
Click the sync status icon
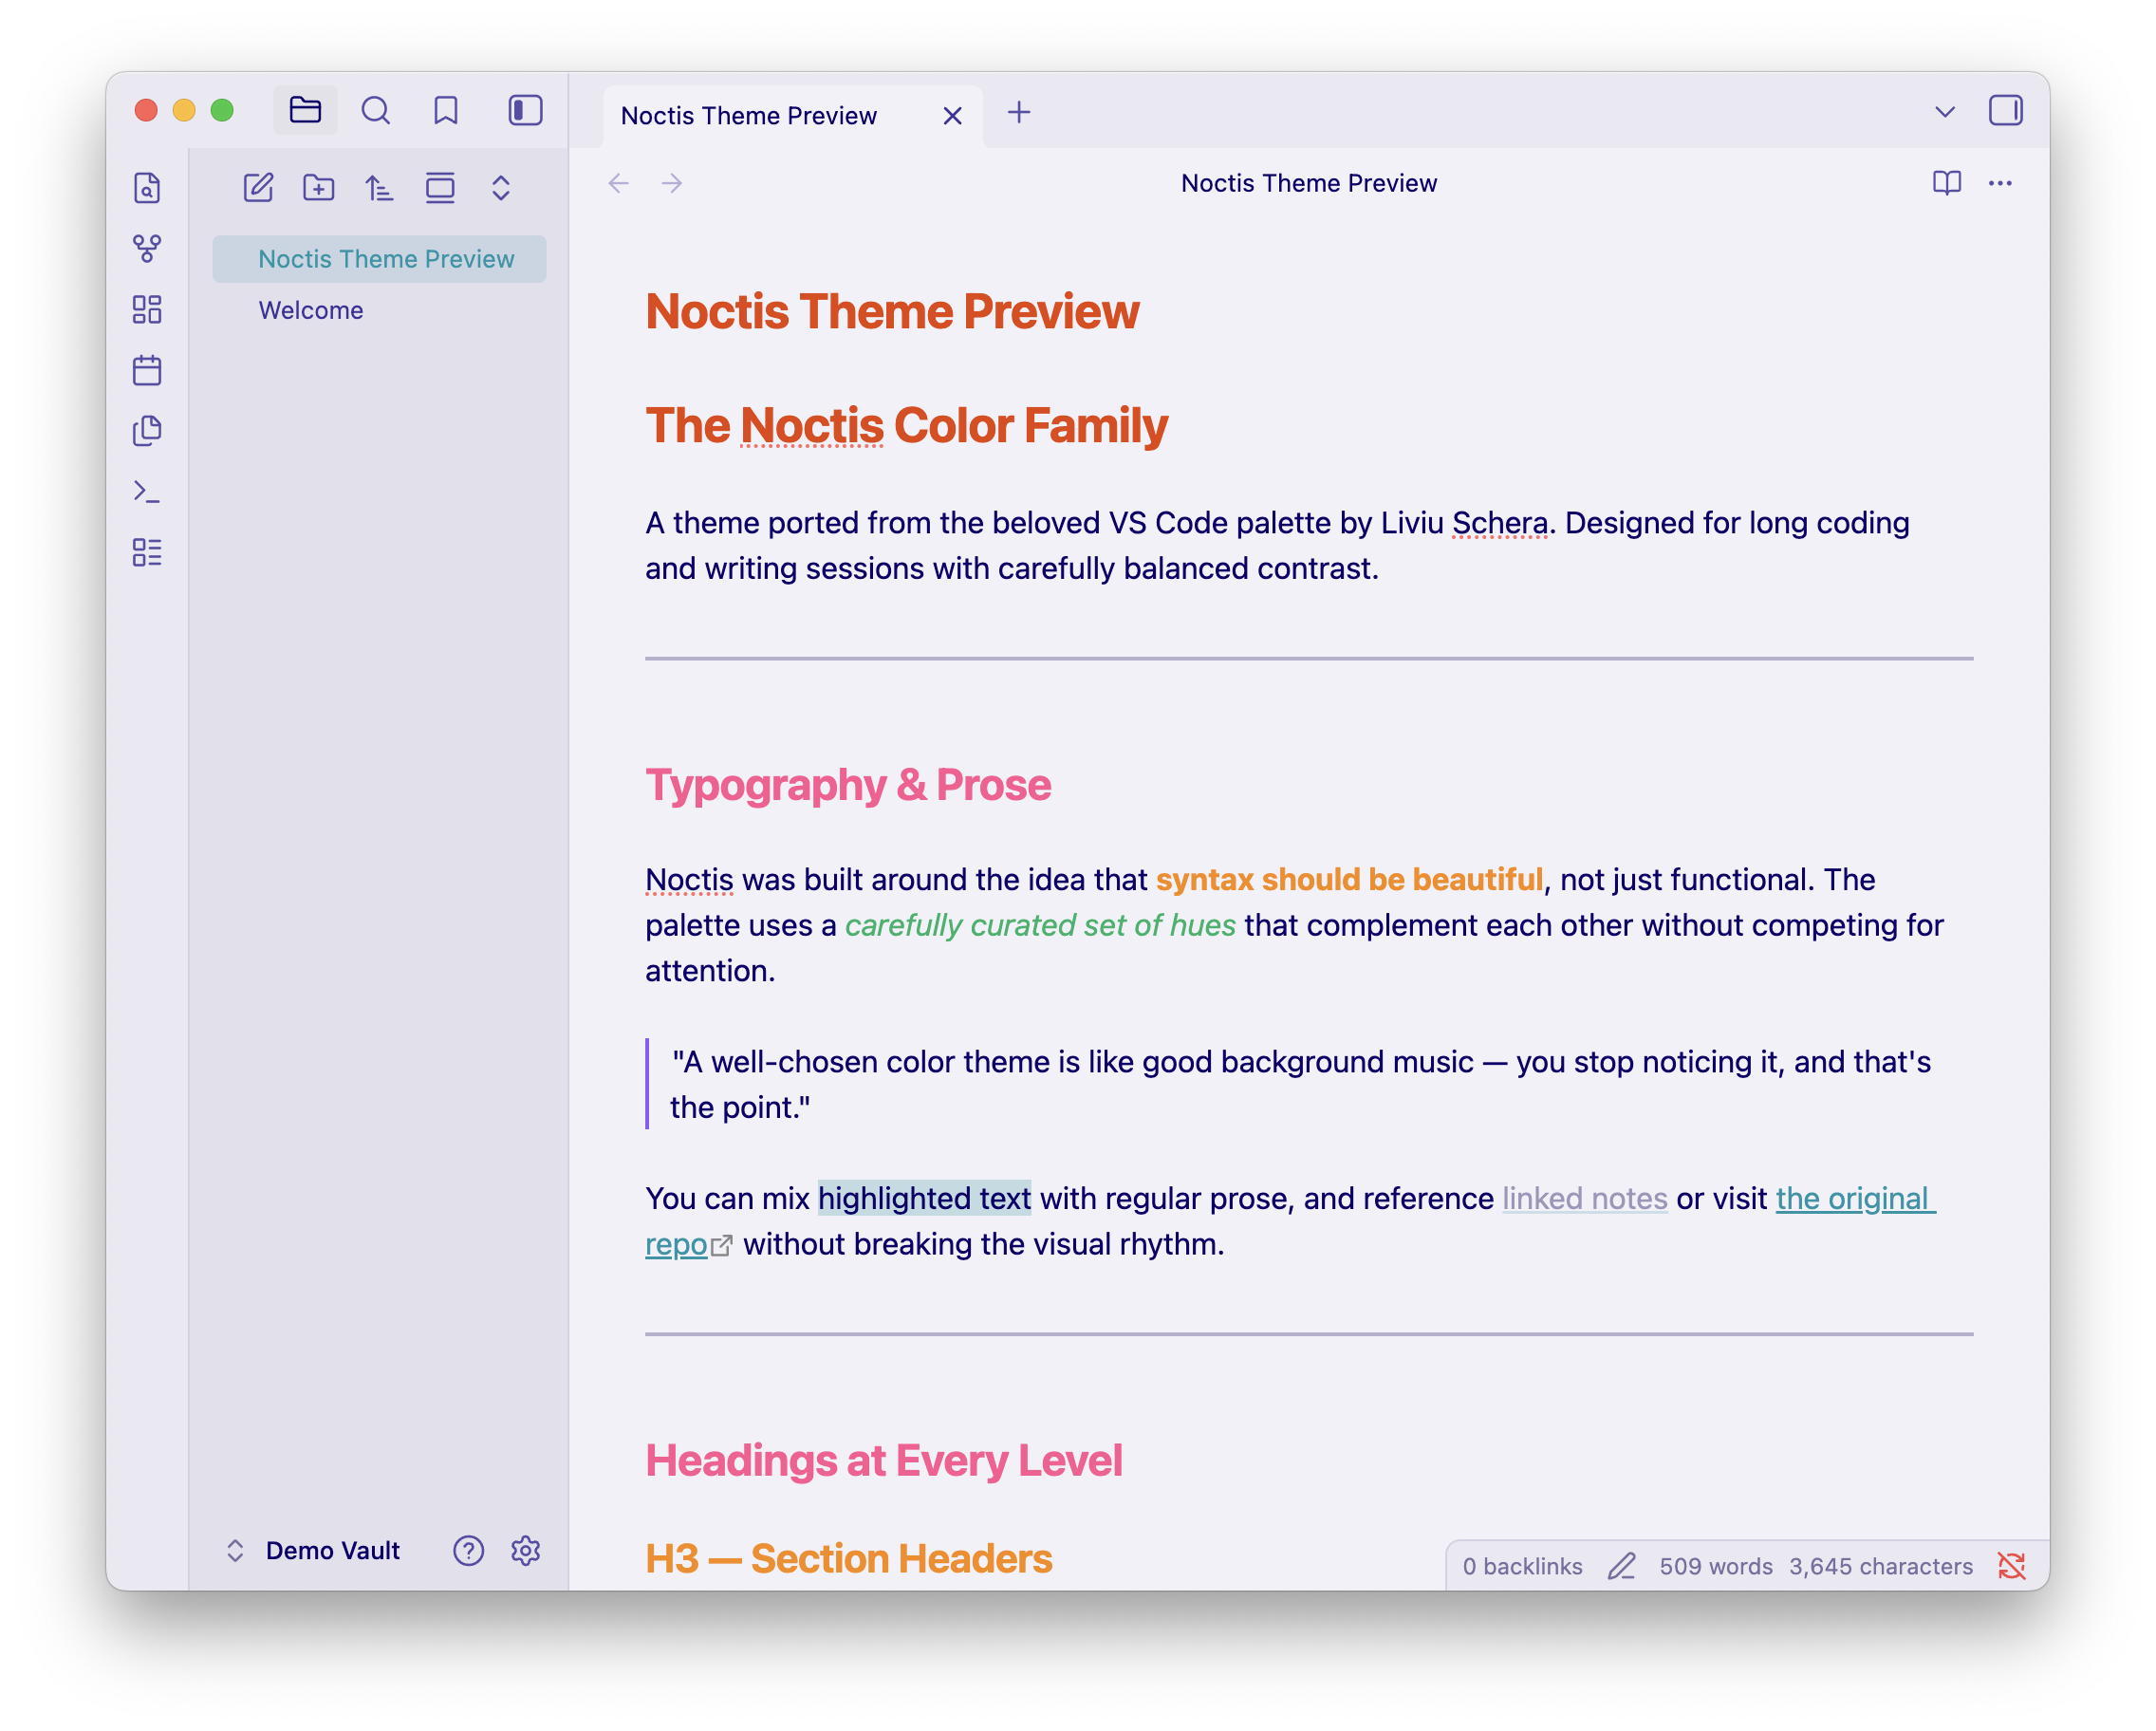pos(2011,1566)
